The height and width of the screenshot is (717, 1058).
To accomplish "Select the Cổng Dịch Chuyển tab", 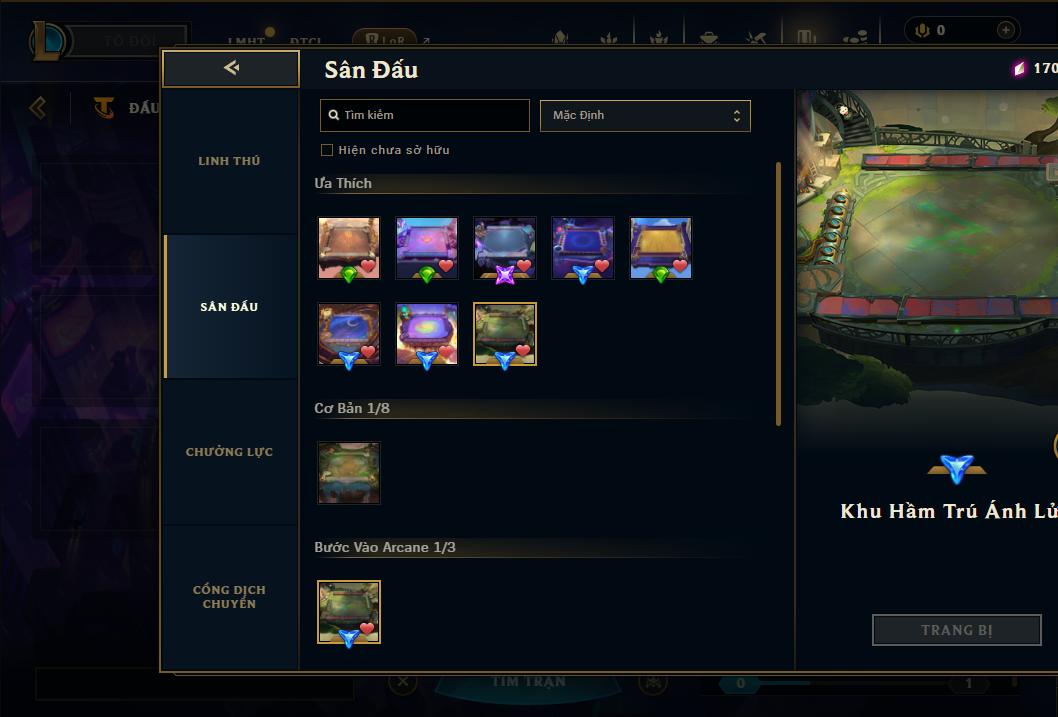I will [229, 597].
